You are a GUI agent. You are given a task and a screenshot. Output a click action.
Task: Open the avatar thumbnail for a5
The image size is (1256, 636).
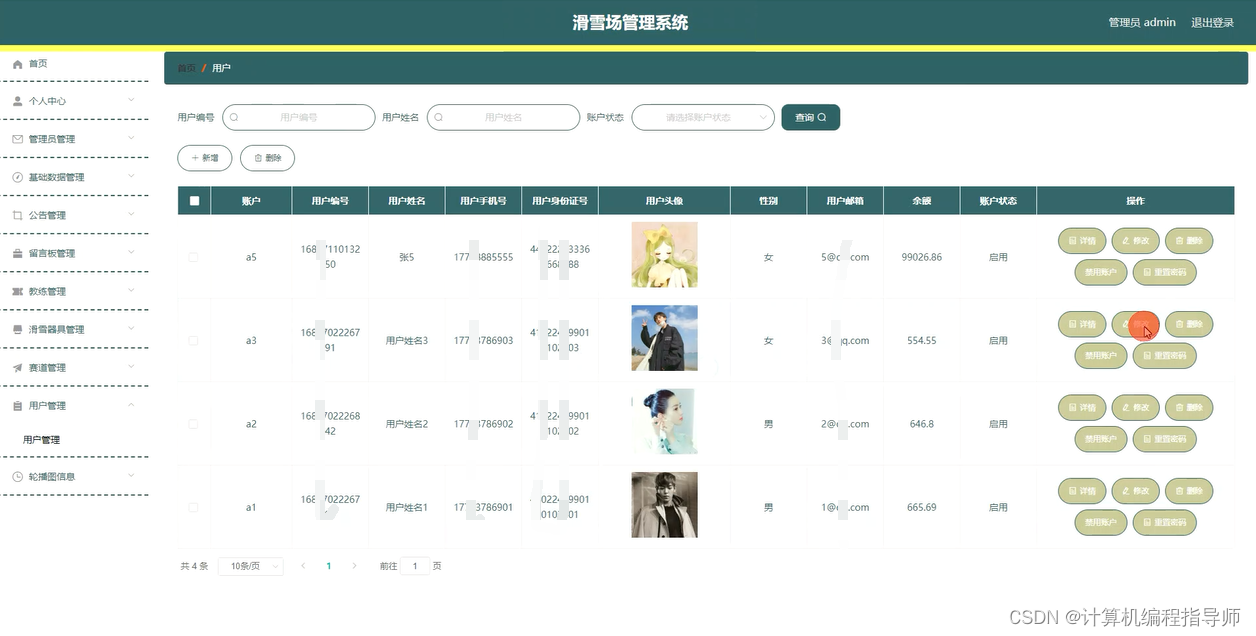coord(664,255)
